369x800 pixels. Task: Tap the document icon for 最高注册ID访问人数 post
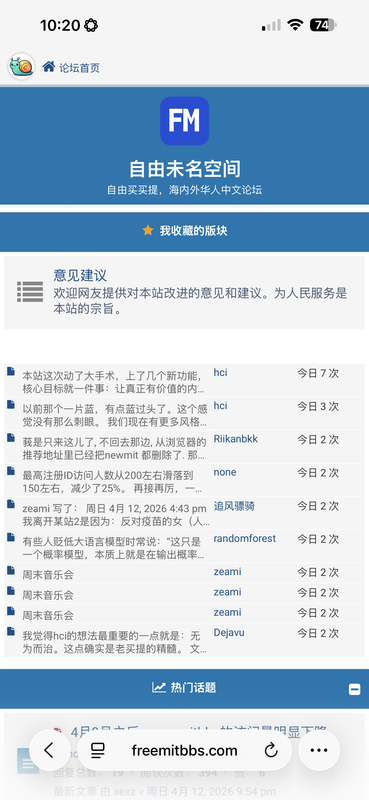(x=11, y=471)
